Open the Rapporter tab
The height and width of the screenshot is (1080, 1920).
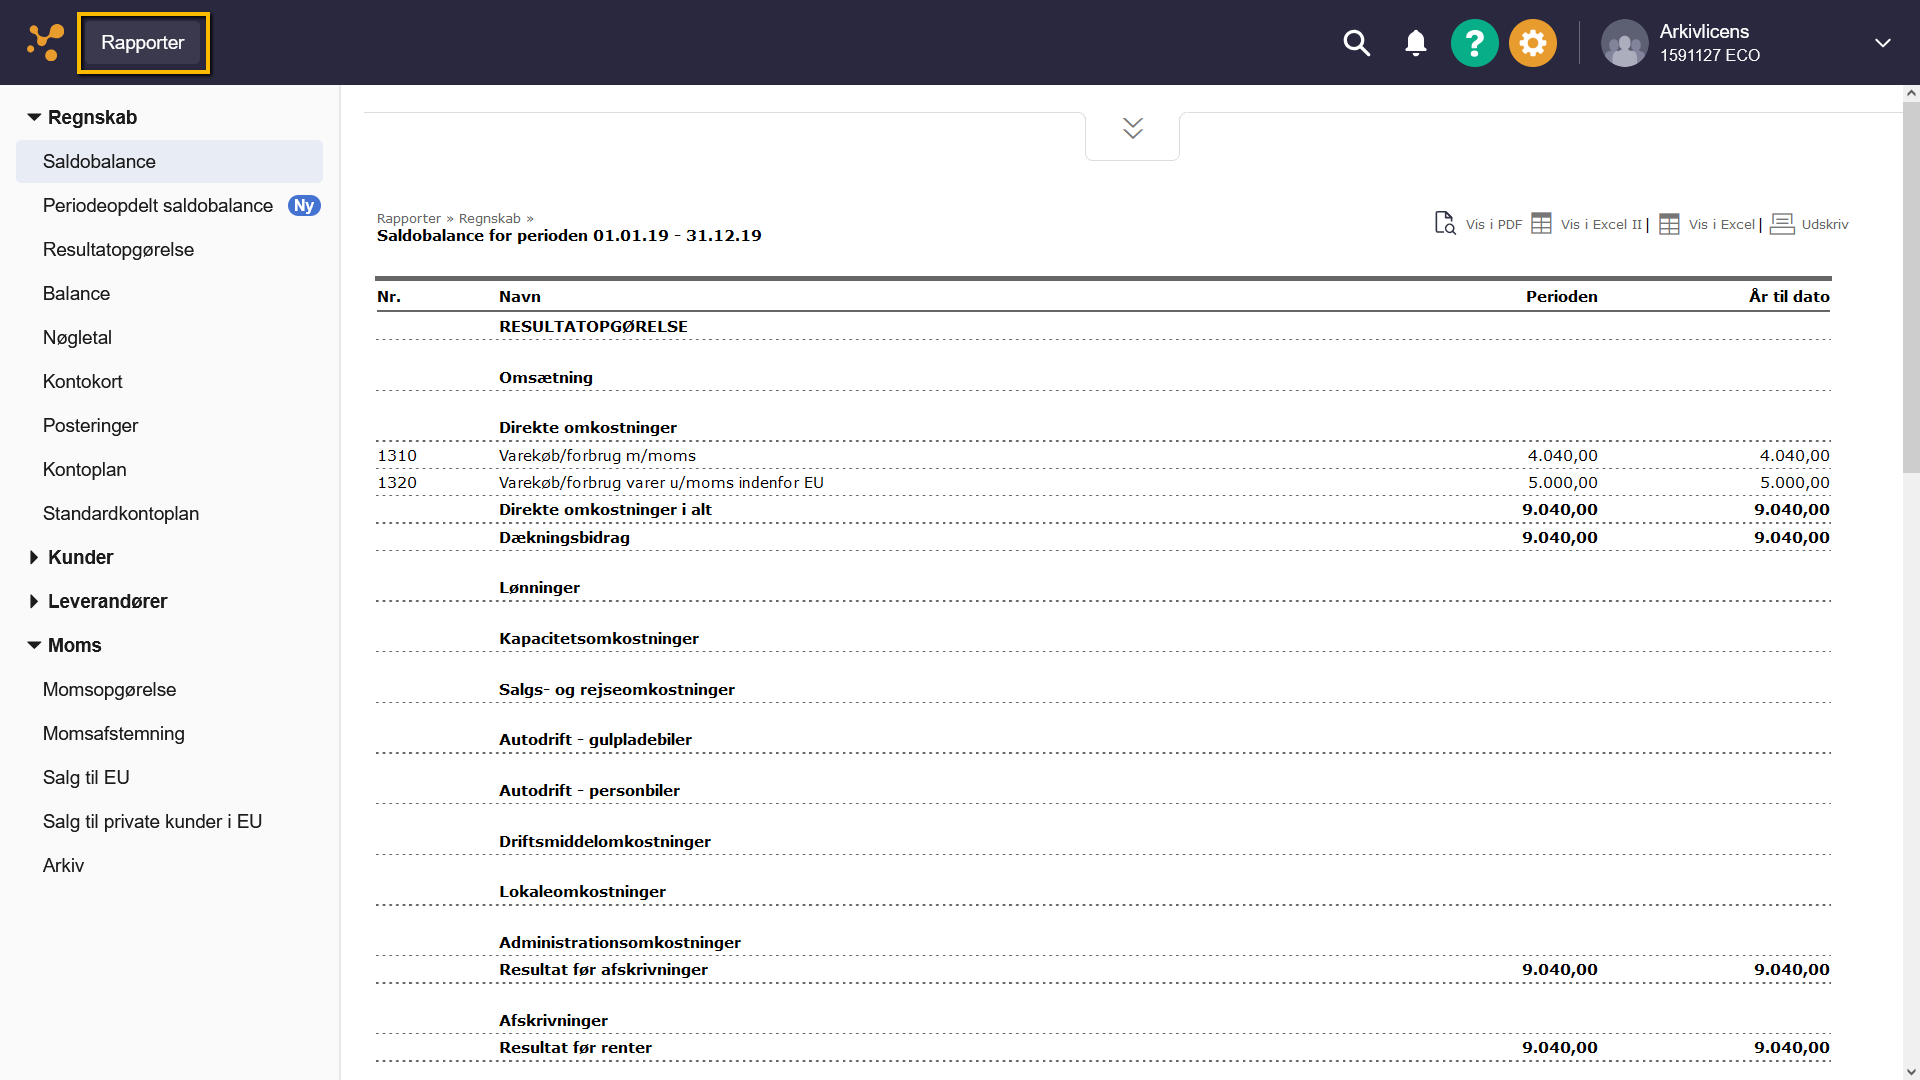[143, 43]
